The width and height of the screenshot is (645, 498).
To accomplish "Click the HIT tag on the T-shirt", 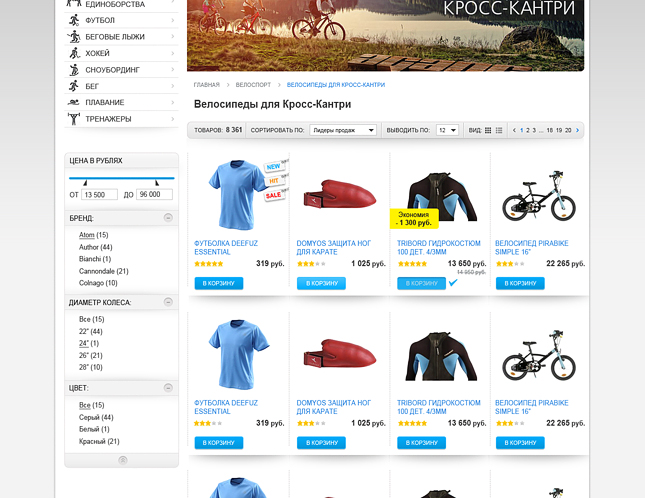I will point(274,181).
